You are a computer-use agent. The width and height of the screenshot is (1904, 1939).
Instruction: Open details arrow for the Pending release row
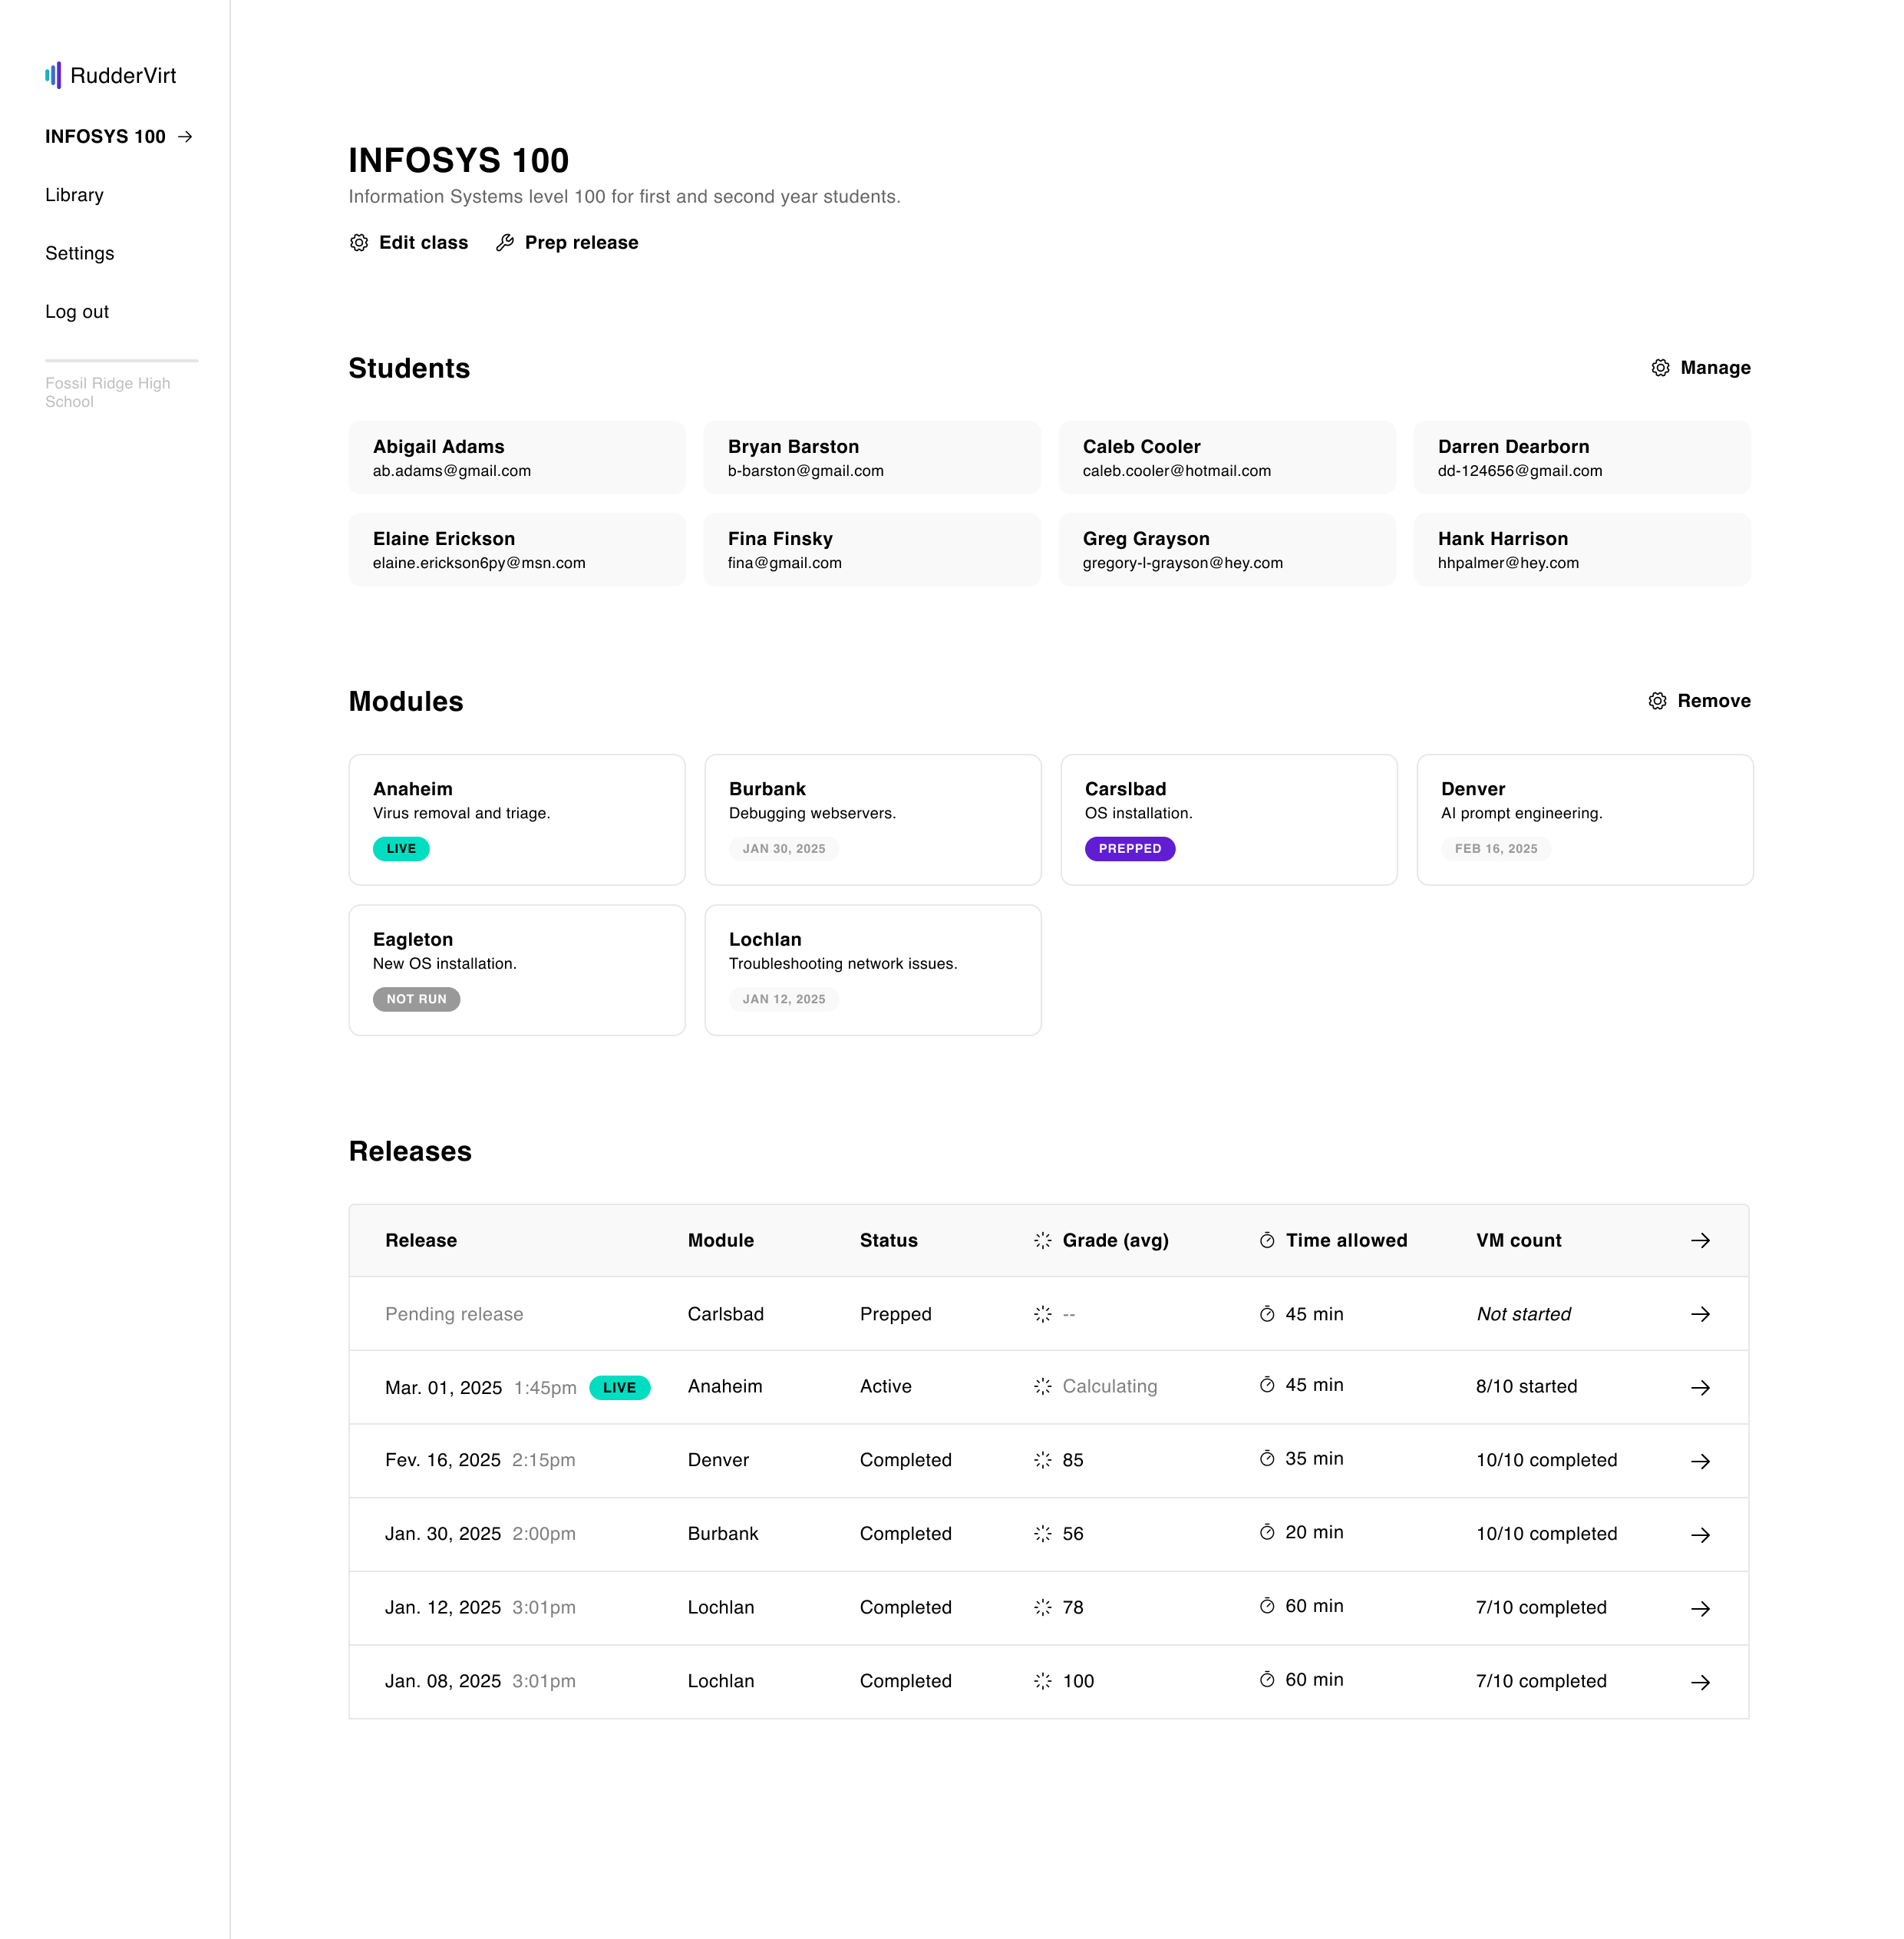(x=1701, y=1314)
